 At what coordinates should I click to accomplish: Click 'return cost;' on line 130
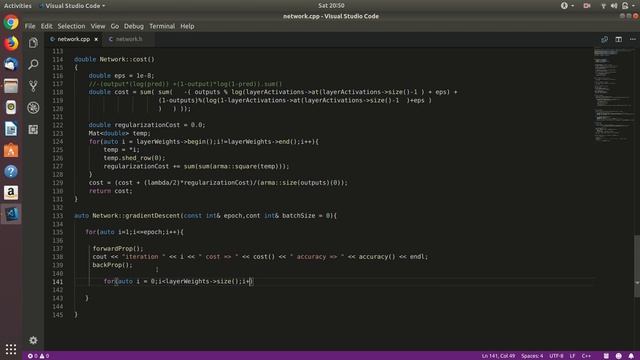click(x=111, y=191)
